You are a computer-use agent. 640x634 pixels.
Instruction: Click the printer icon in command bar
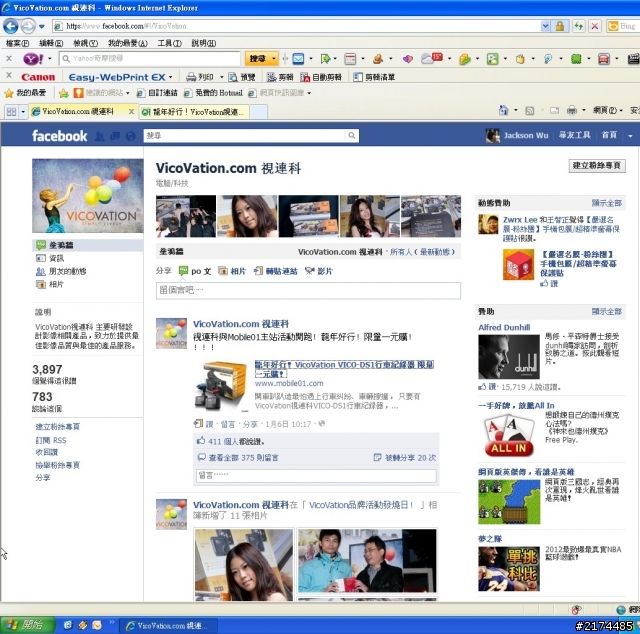[572, 110]
